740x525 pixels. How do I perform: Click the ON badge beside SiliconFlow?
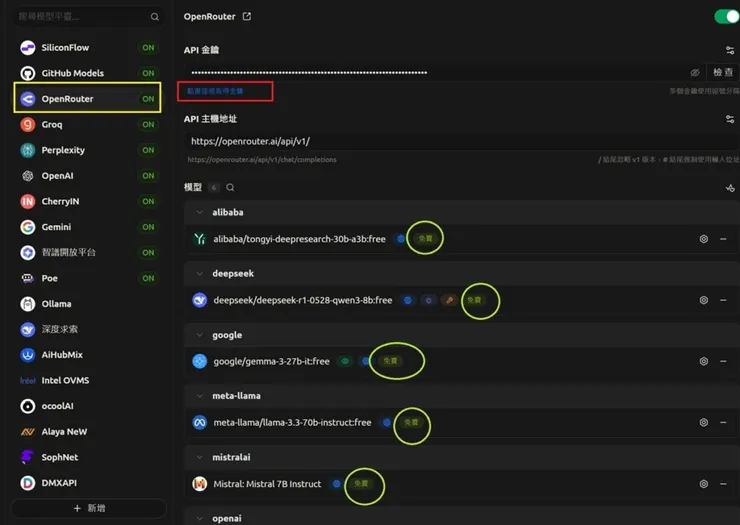[x=148, y=48]
